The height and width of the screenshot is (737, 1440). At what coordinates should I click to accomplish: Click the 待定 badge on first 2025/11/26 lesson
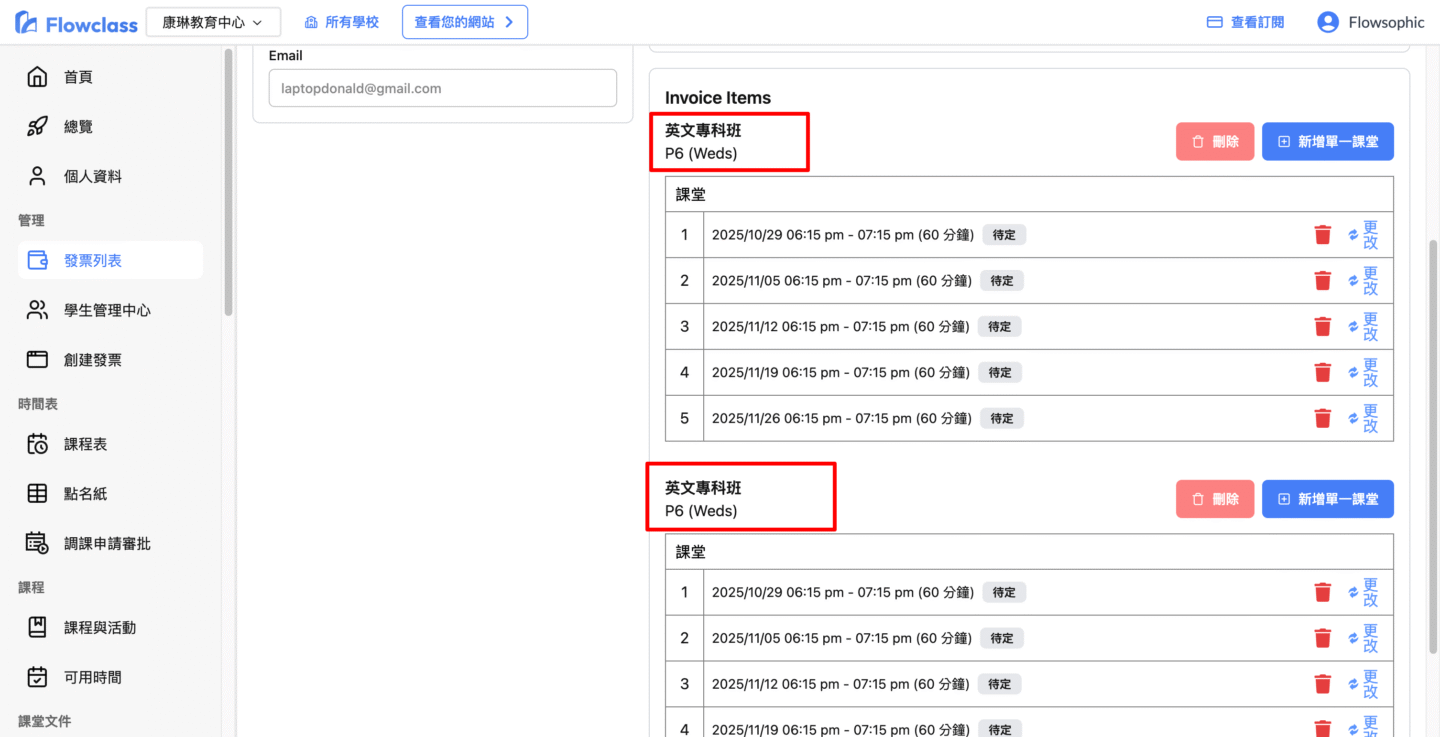(x=1001, y=418)
